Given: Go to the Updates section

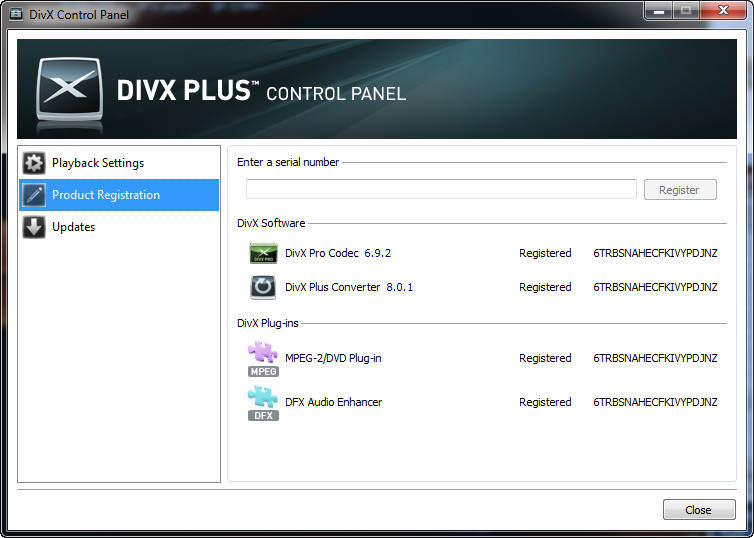Looking at the screenshot, I should coord(119,227).
